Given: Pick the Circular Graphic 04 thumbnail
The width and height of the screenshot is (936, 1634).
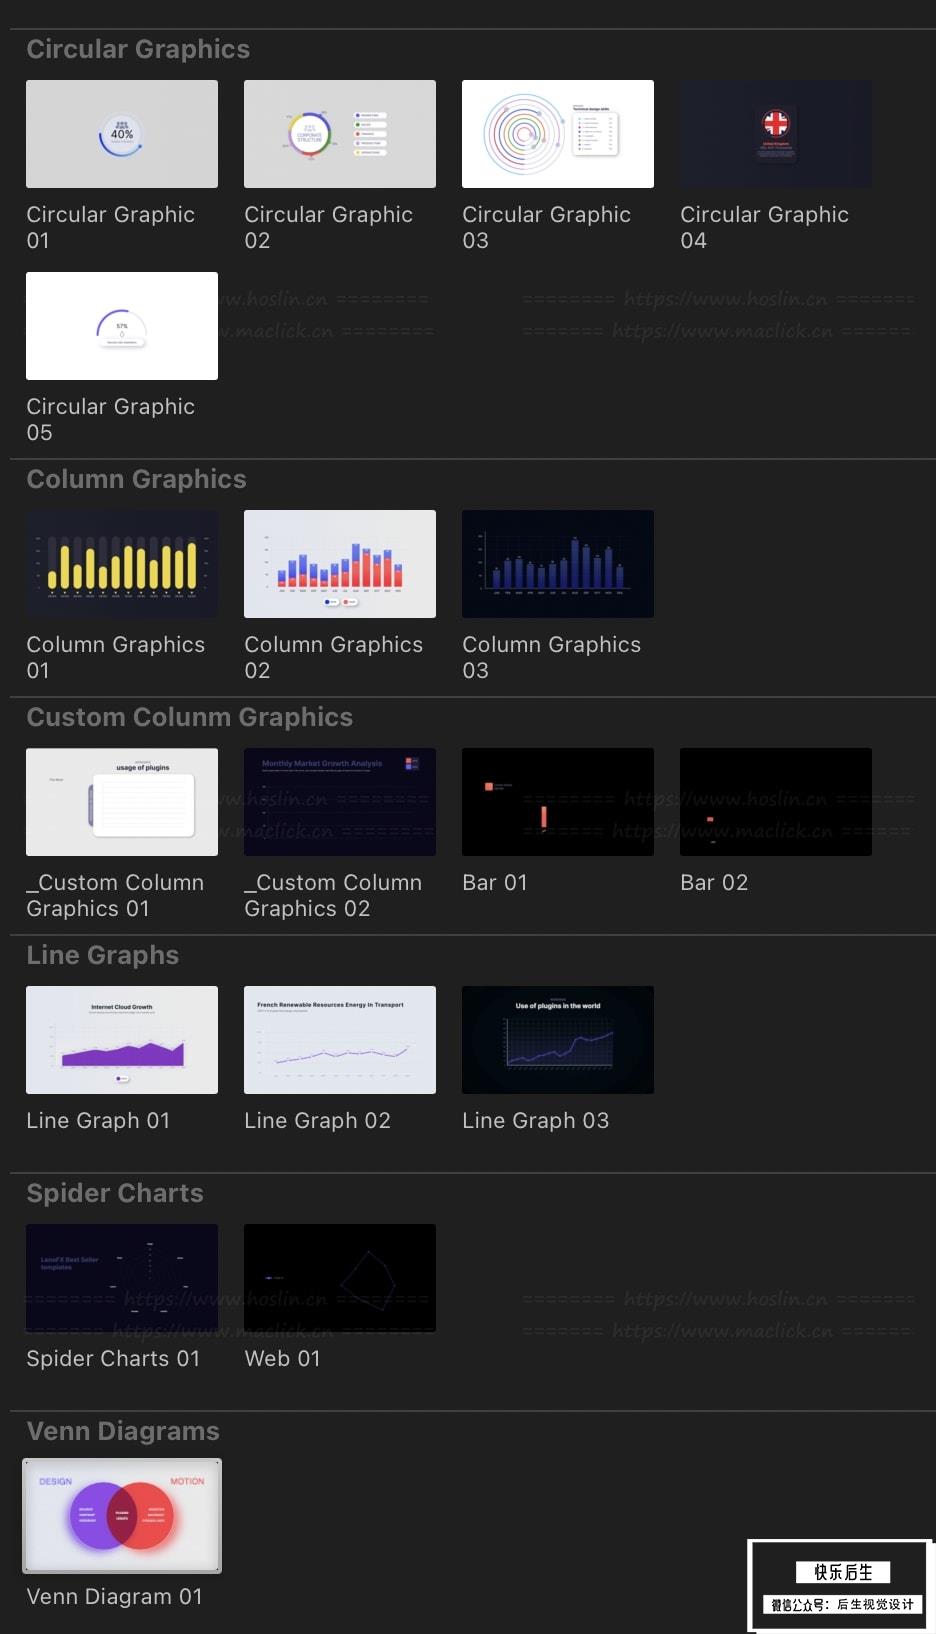Looking at the screenshot, I should coord(776,134).
